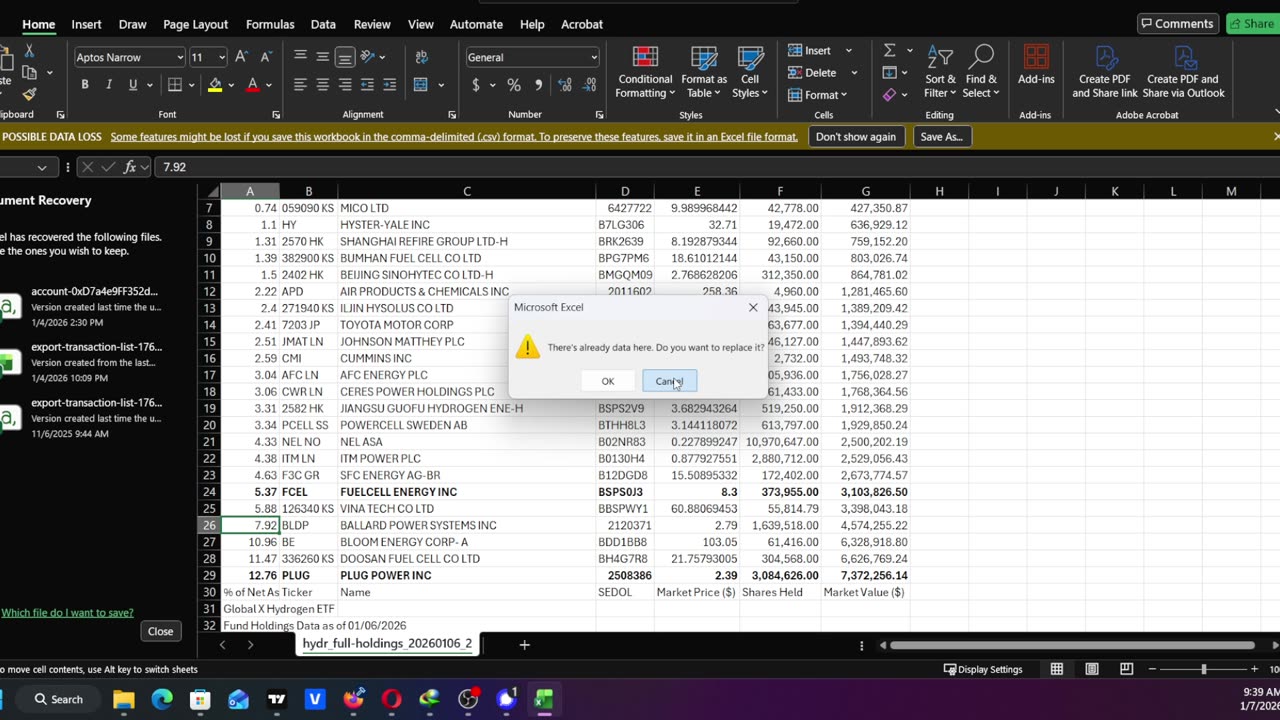Toggle Center horizontal alignment
Screen dimensions: 1280x720
click(x=322, y=85)
